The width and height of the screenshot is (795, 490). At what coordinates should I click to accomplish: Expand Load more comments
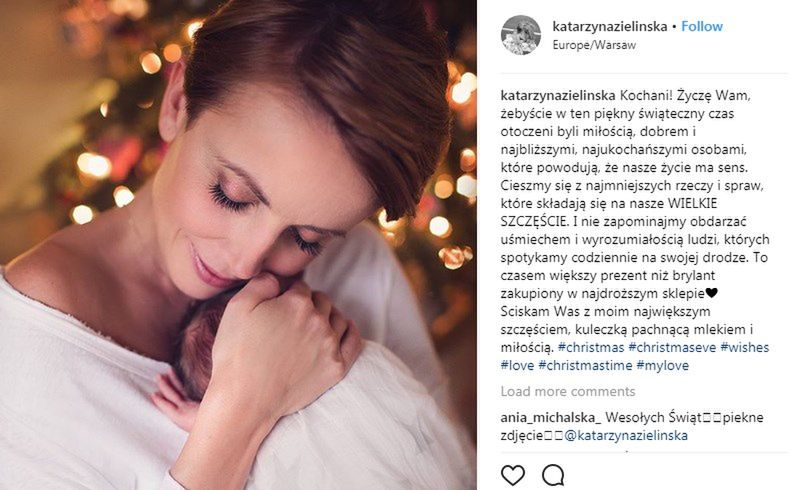(568, 392)
